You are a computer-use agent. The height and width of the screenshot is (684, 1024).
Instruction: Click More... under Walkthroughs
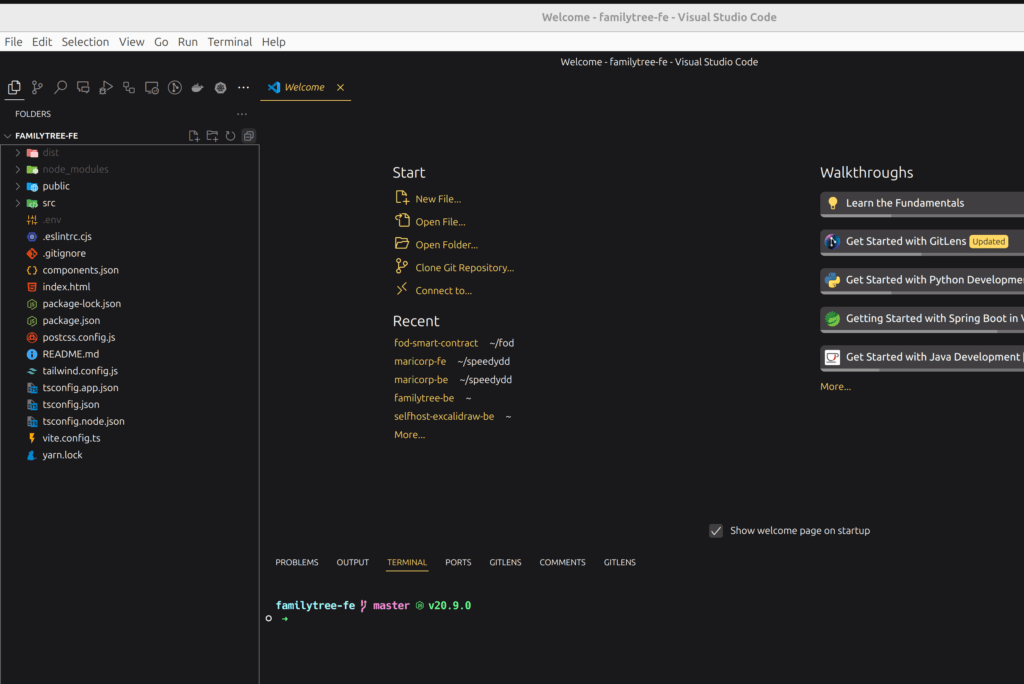[x=835, y=387]
